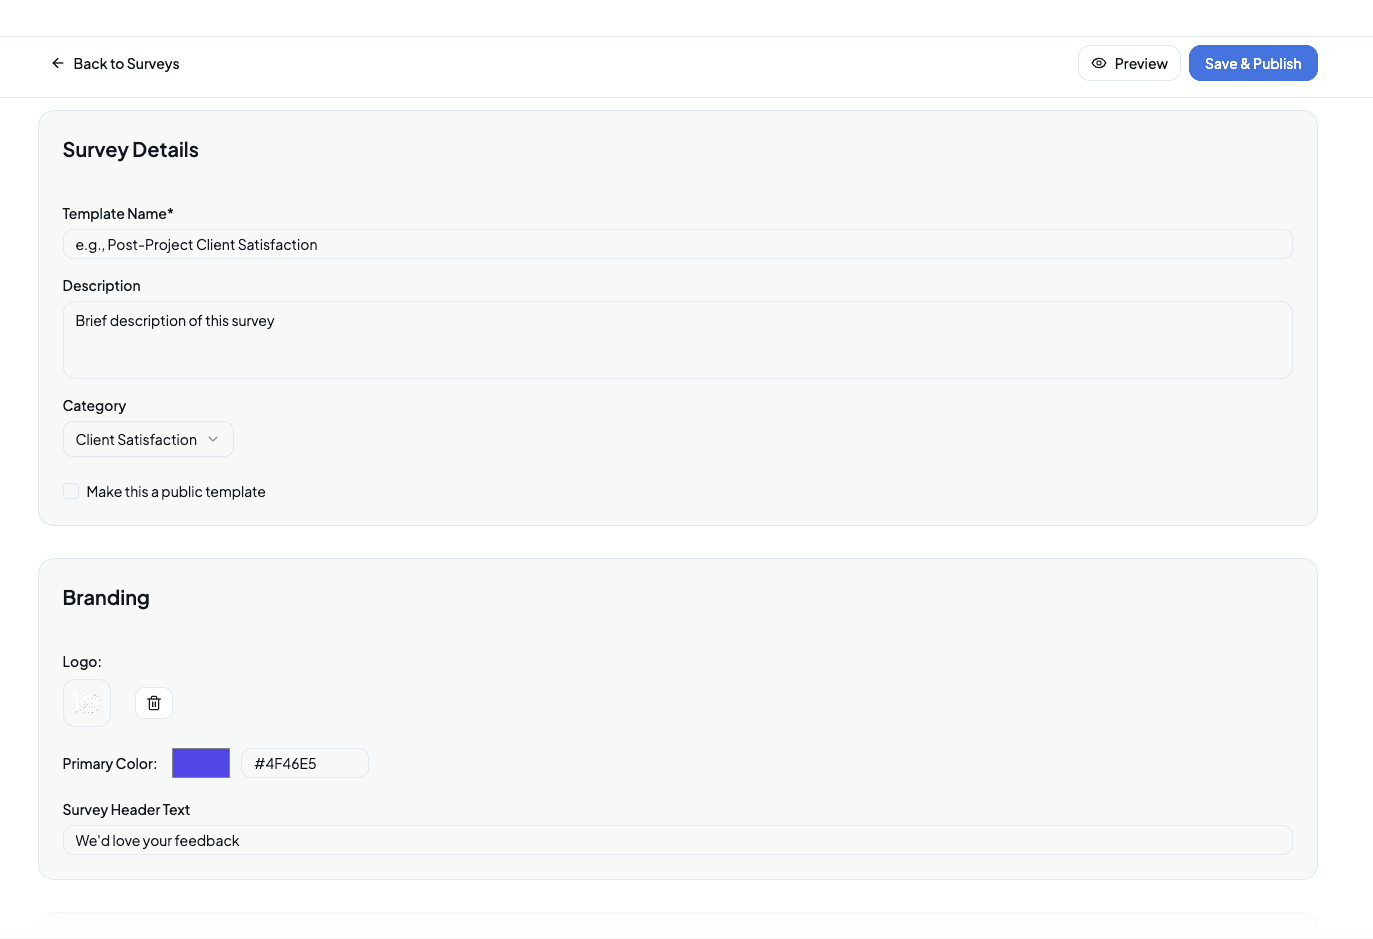Click the hex color value #4F46E5
Image resolution: width=1373 pixels, height=939 pixels.
click(304, 763)
